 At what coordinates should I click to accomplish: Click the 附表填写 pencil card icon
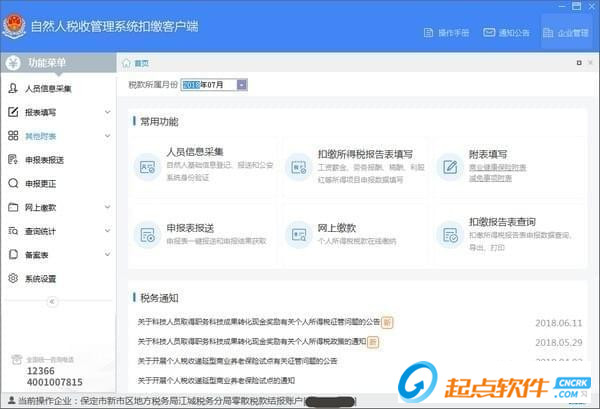pyautogui.click(x=450, y=167)
